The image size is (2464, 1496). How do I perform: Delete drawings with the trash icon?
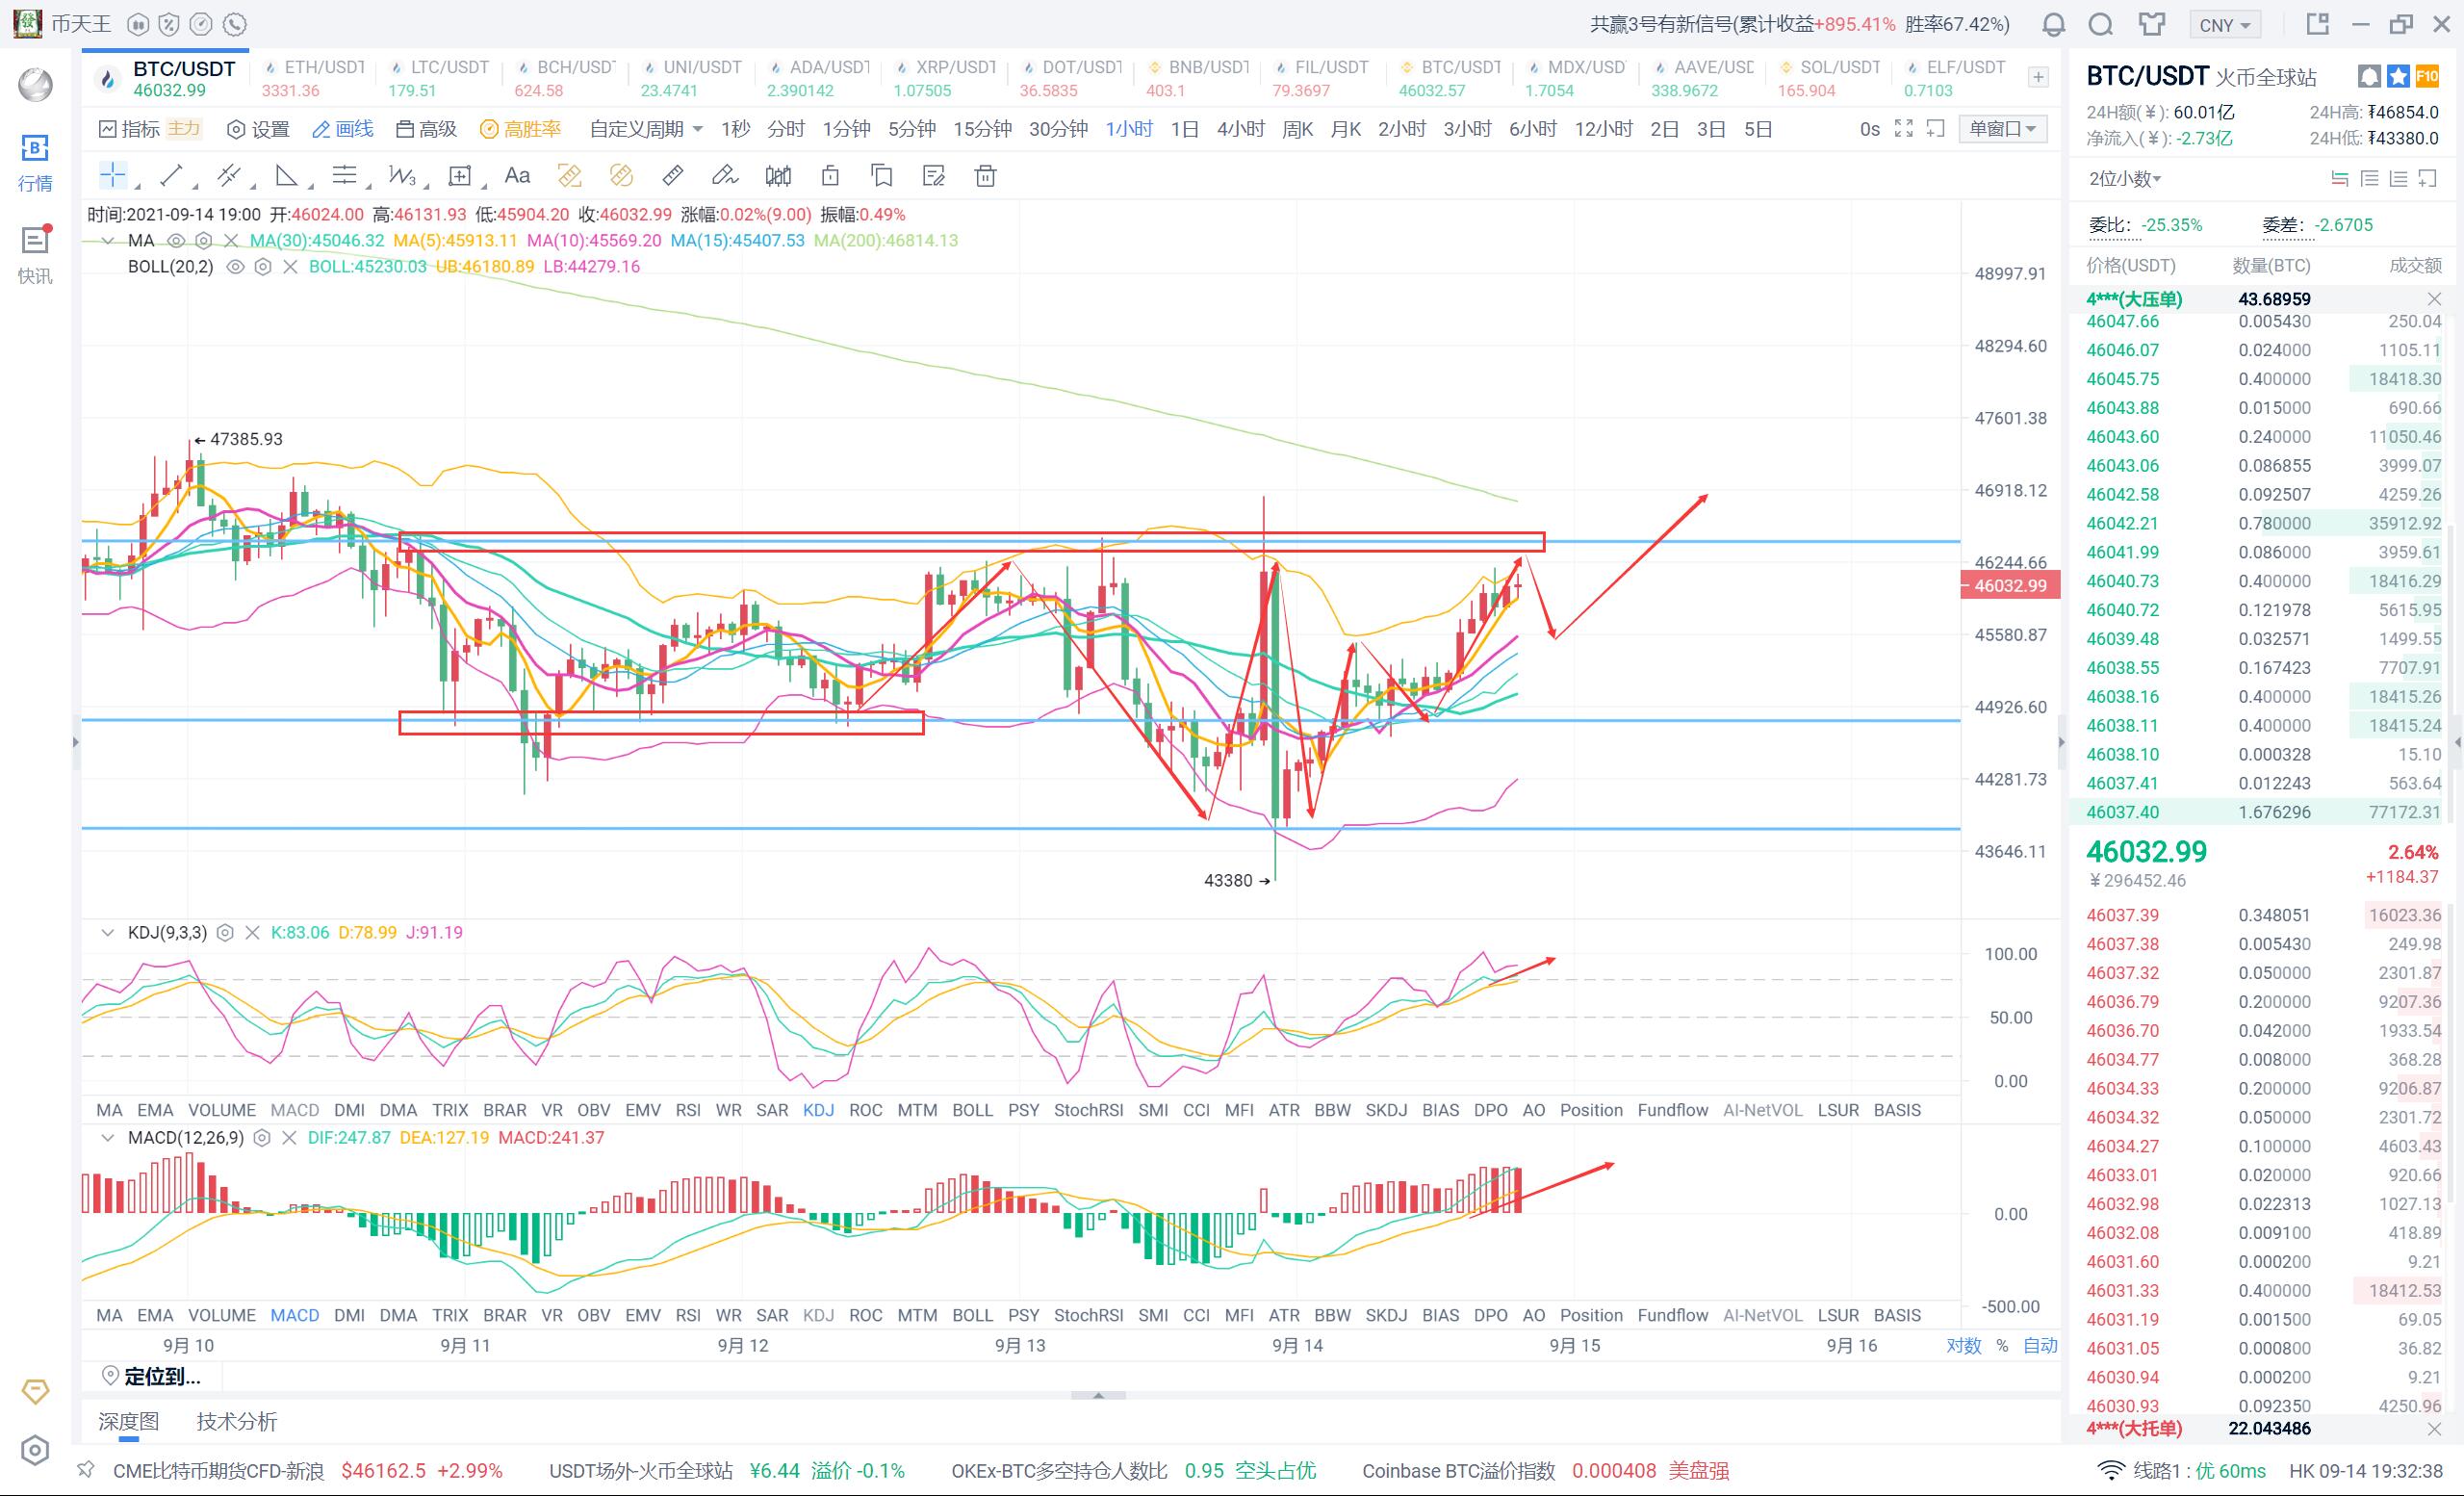click(x=985, y=176)
